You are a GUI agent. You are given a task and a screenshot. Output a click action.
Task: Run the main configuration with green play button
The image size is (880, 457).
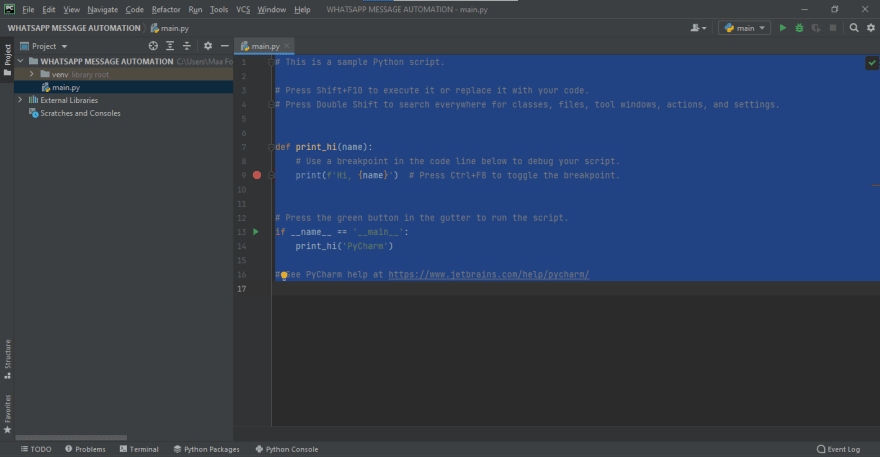click(782, 28)
